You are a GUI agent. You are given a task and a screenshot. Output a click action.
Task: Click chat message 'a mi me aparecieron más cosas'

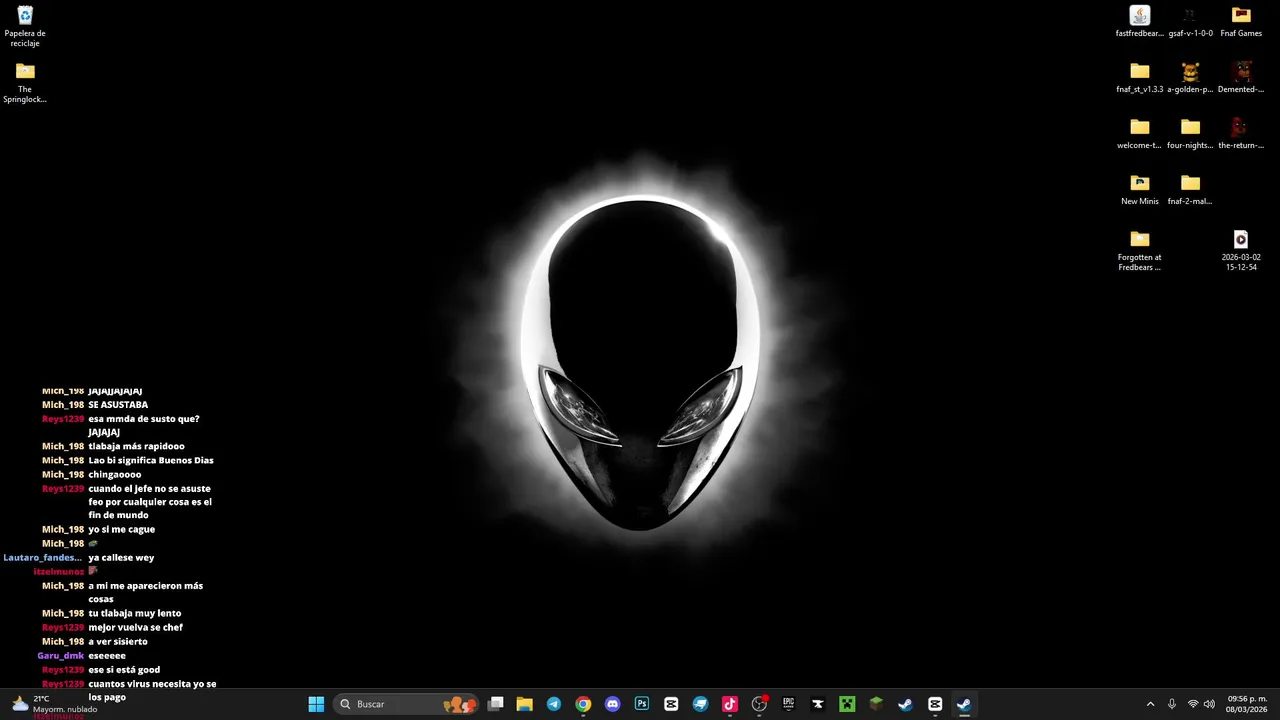point(145,592)
